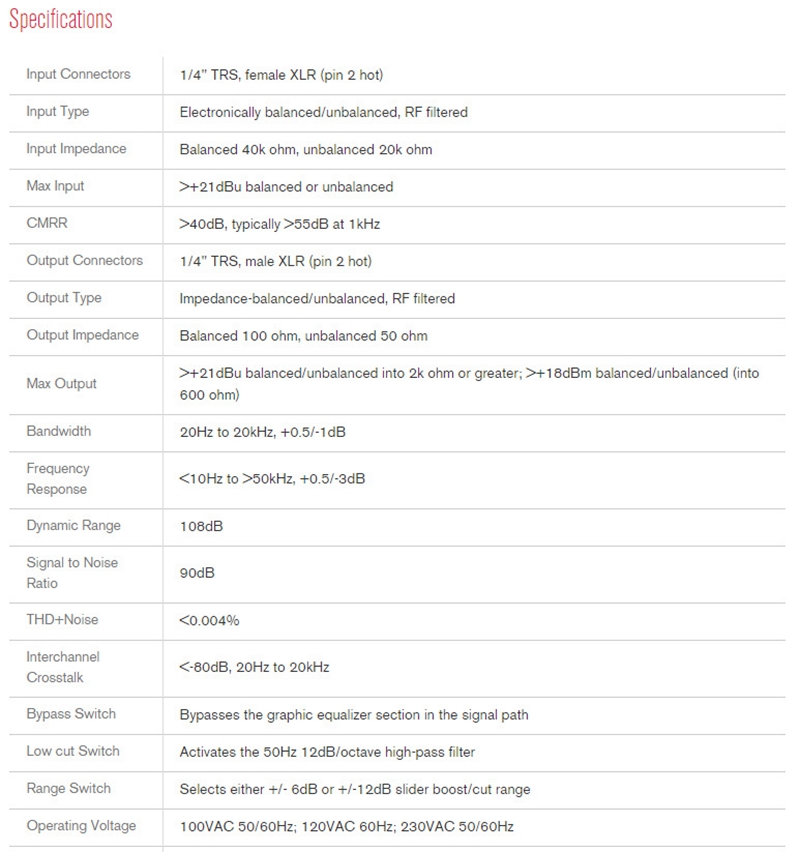This screenshot has height=852, width=800.
Task: Click the Max Input row label
Action: [55, 186]
